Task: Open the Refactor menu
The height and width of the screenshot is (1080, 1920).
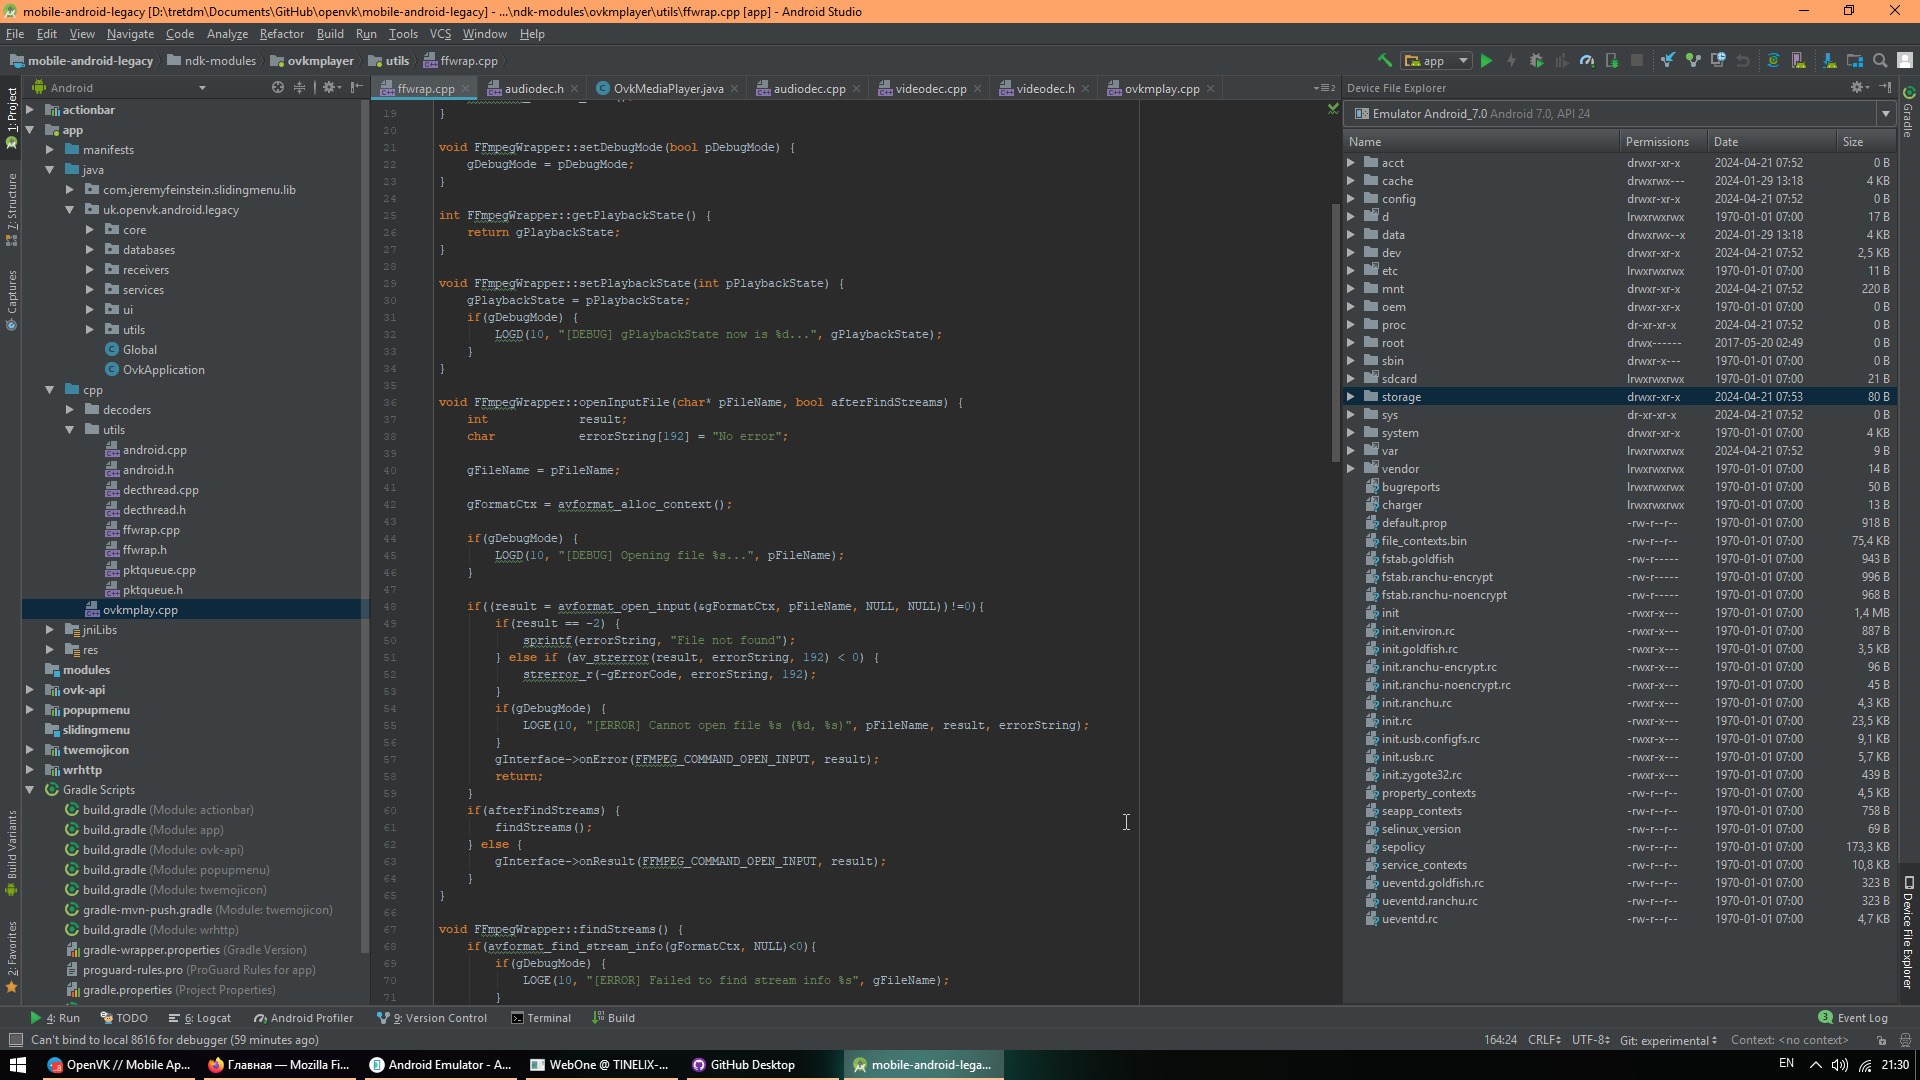Action: [281, 34]
